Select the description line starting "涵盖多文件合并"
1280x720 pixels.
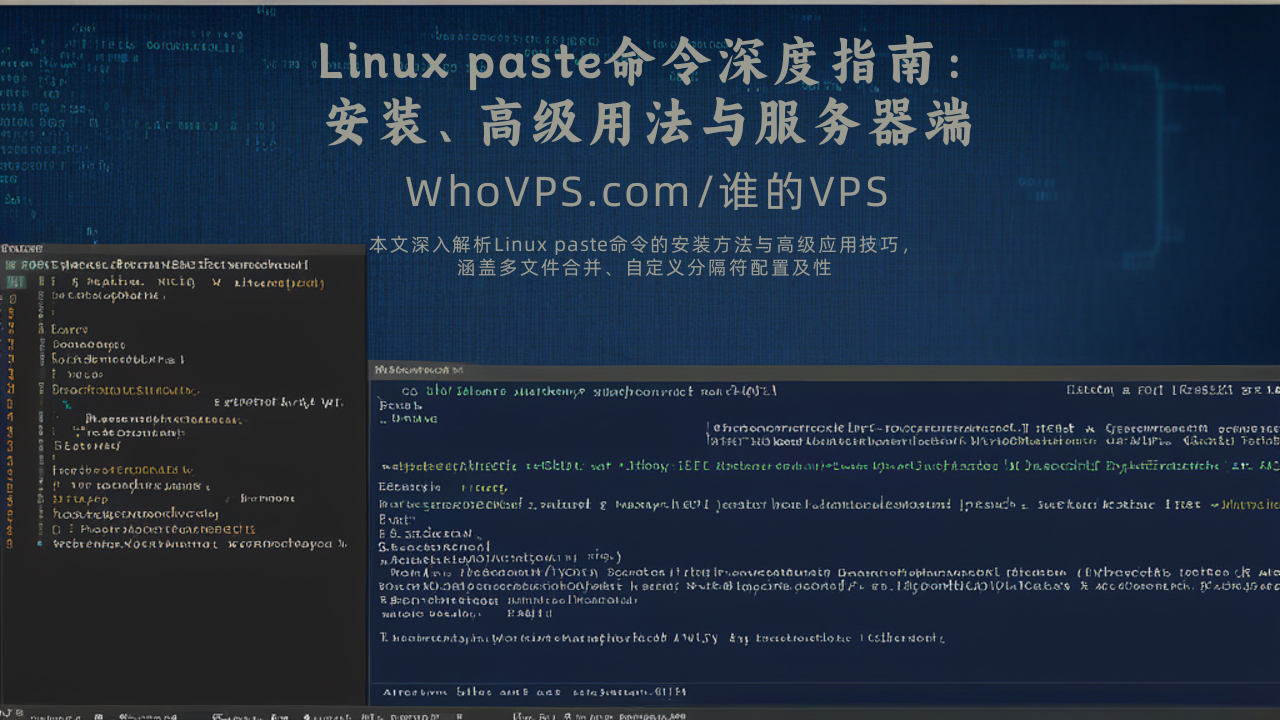pyautogui.click(x=644, y=268)
